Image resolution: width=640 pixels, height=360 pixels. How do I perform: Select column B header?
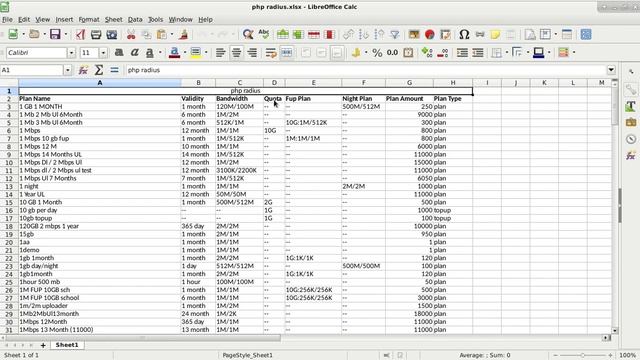(x=198, y=83)
